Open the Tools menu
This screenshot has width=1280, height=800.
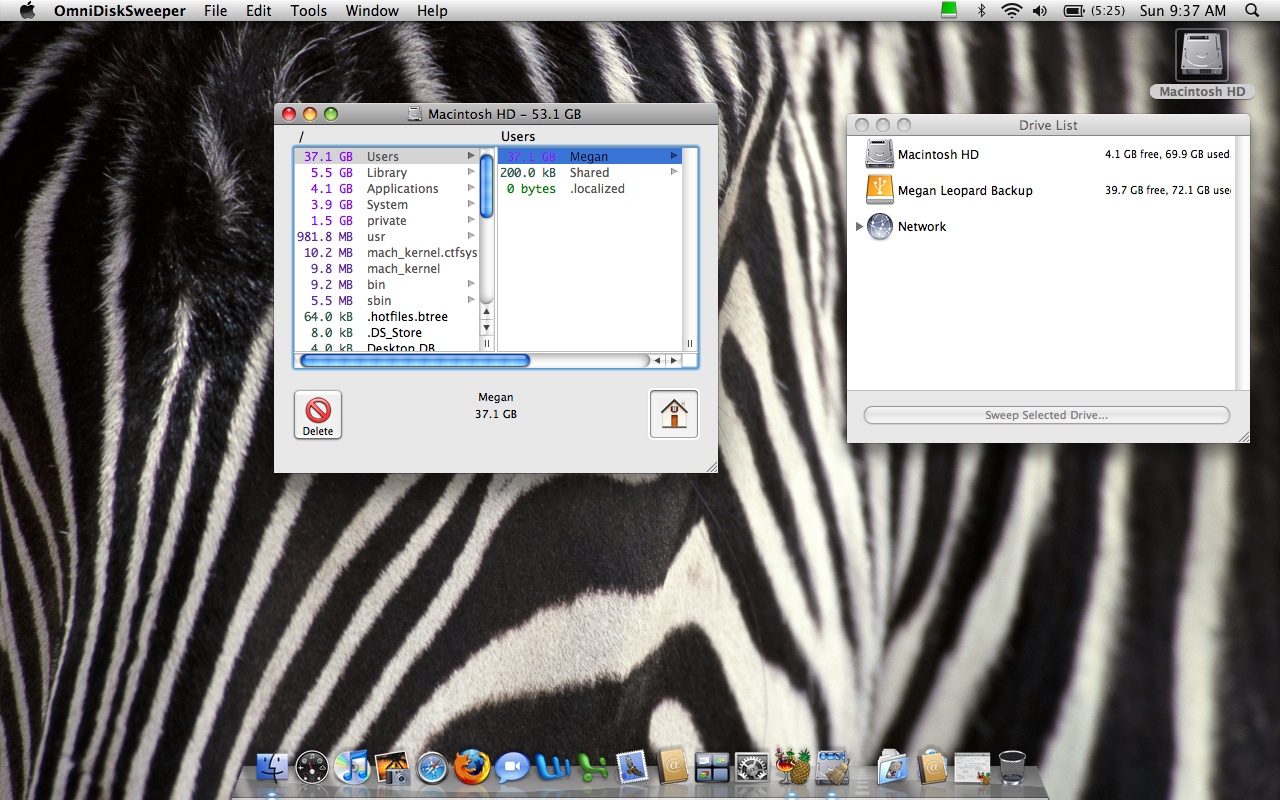(309, 11)
